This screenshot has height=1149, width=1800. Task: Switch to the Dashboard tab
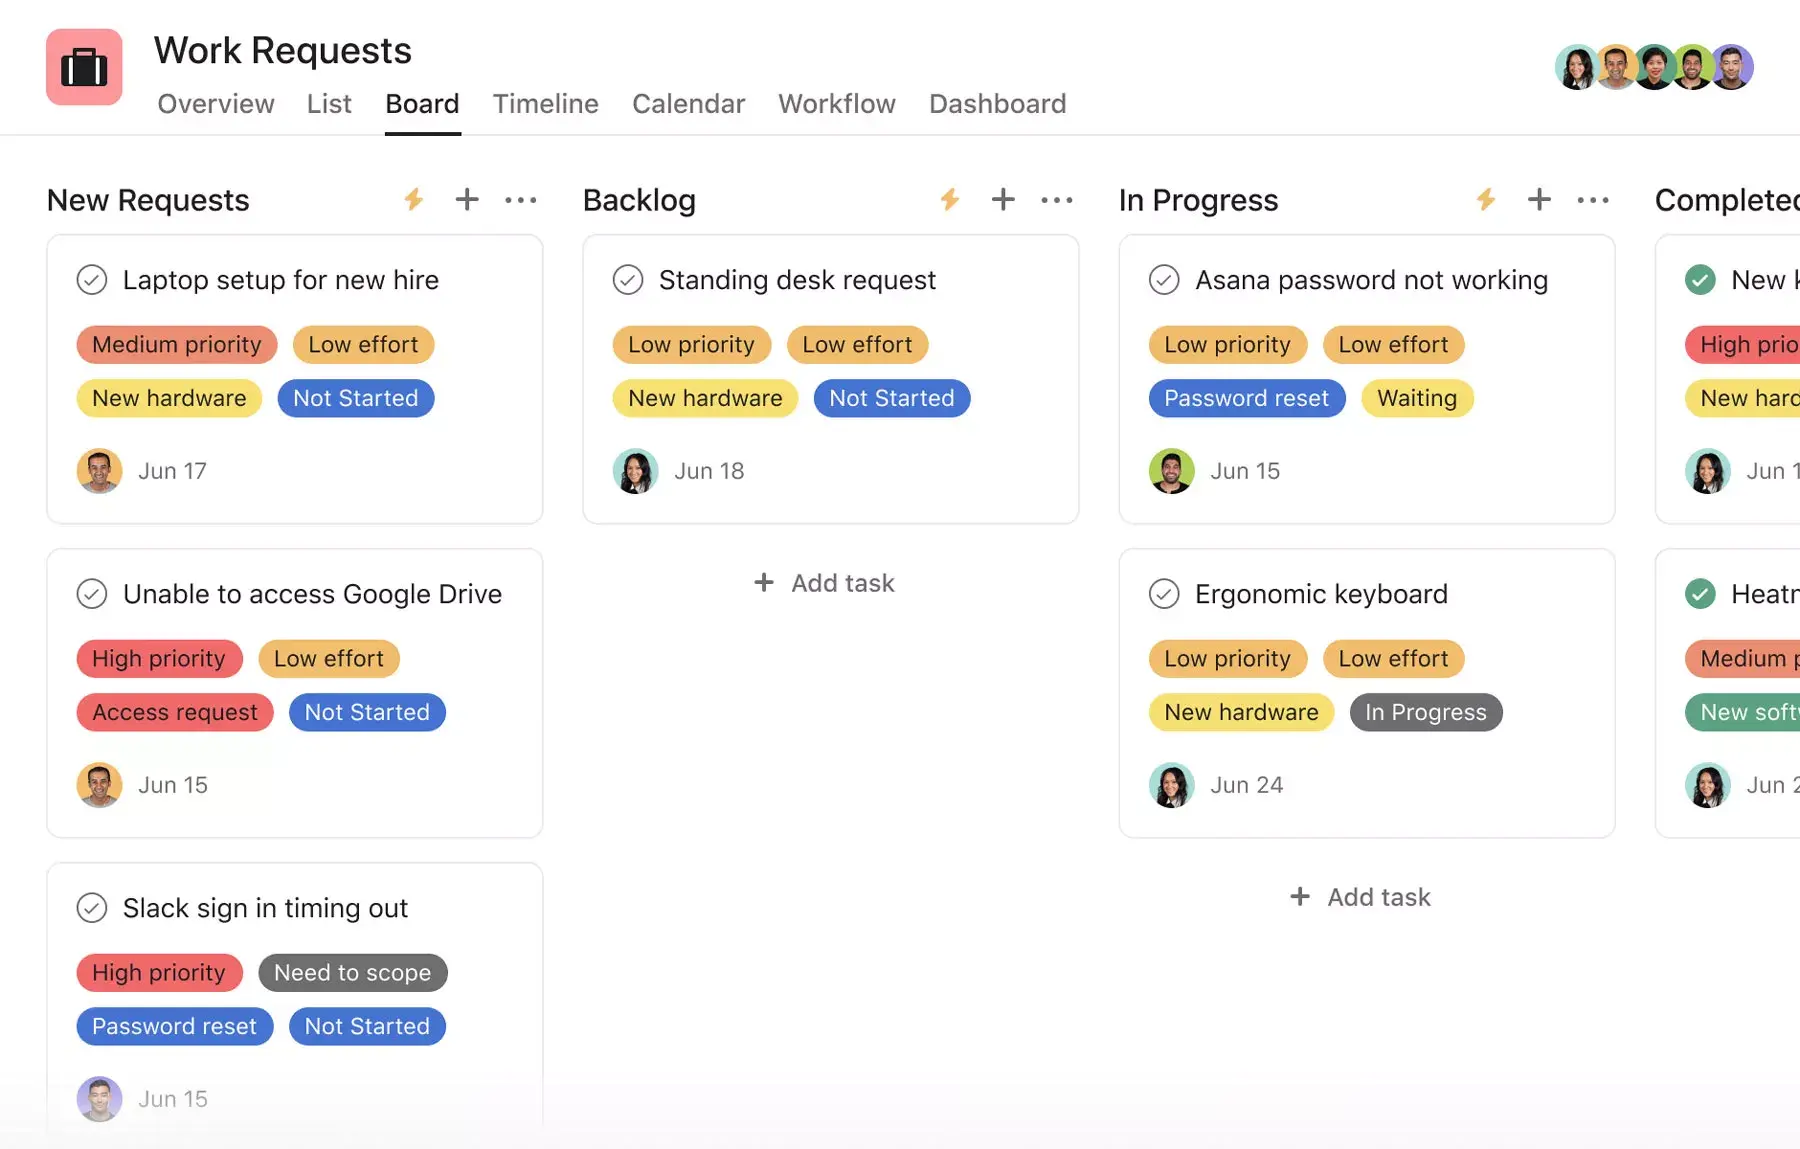(997, 103)
